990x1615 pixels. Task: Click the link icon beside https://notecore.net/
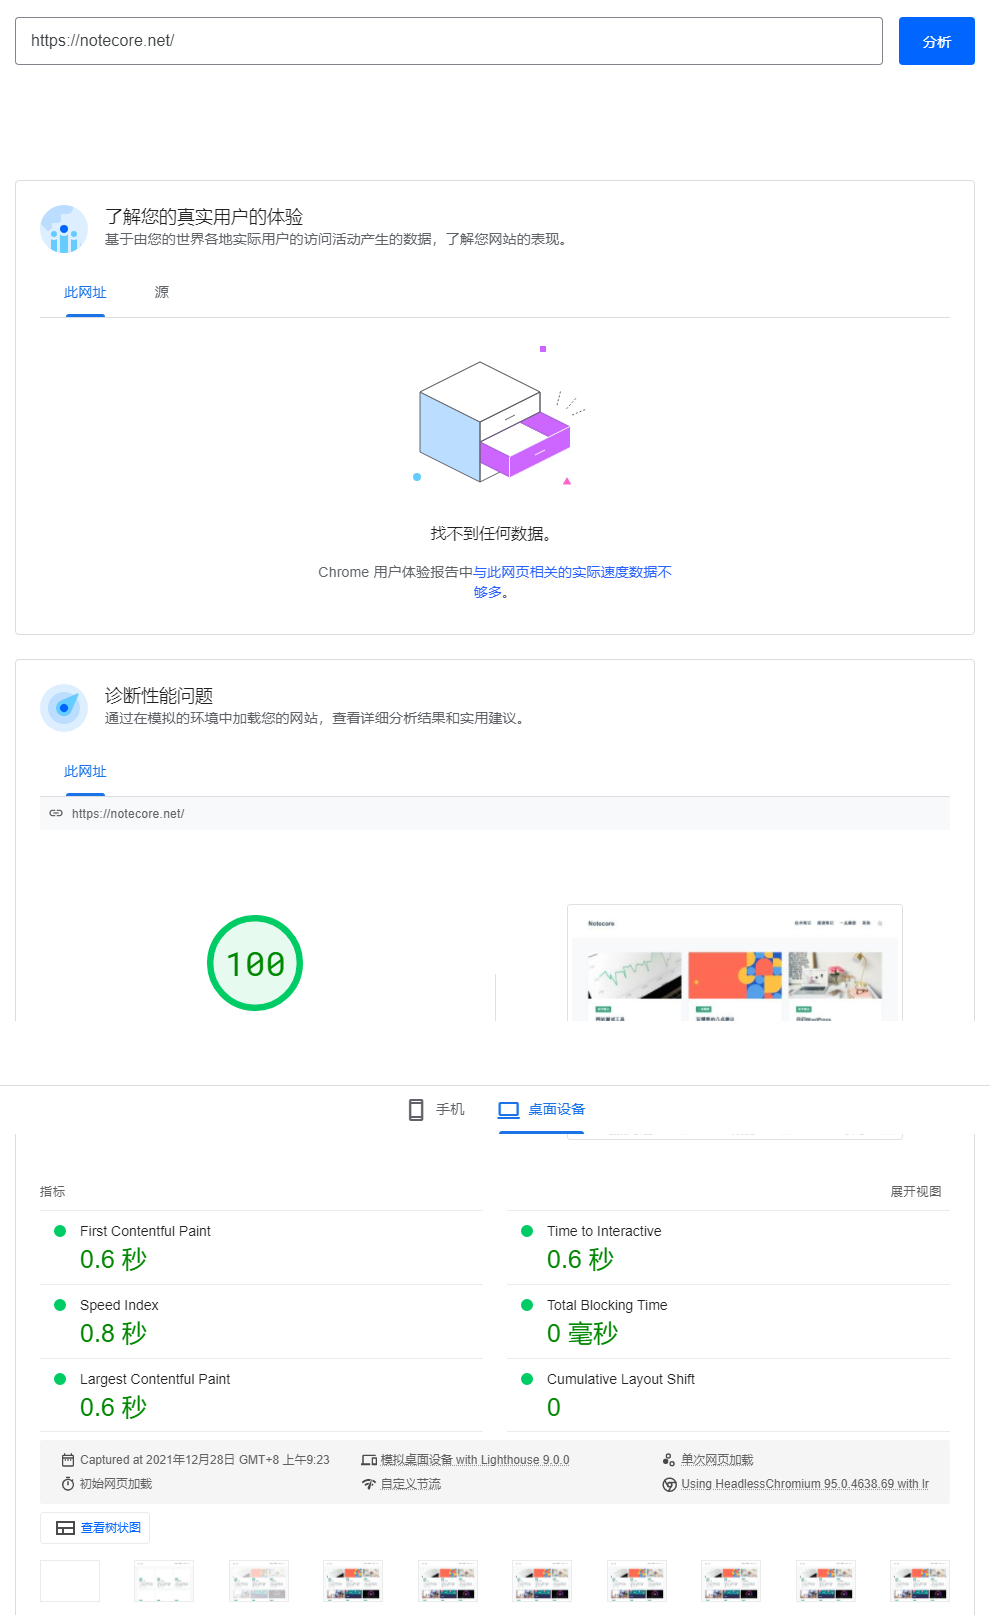(56, 813)
